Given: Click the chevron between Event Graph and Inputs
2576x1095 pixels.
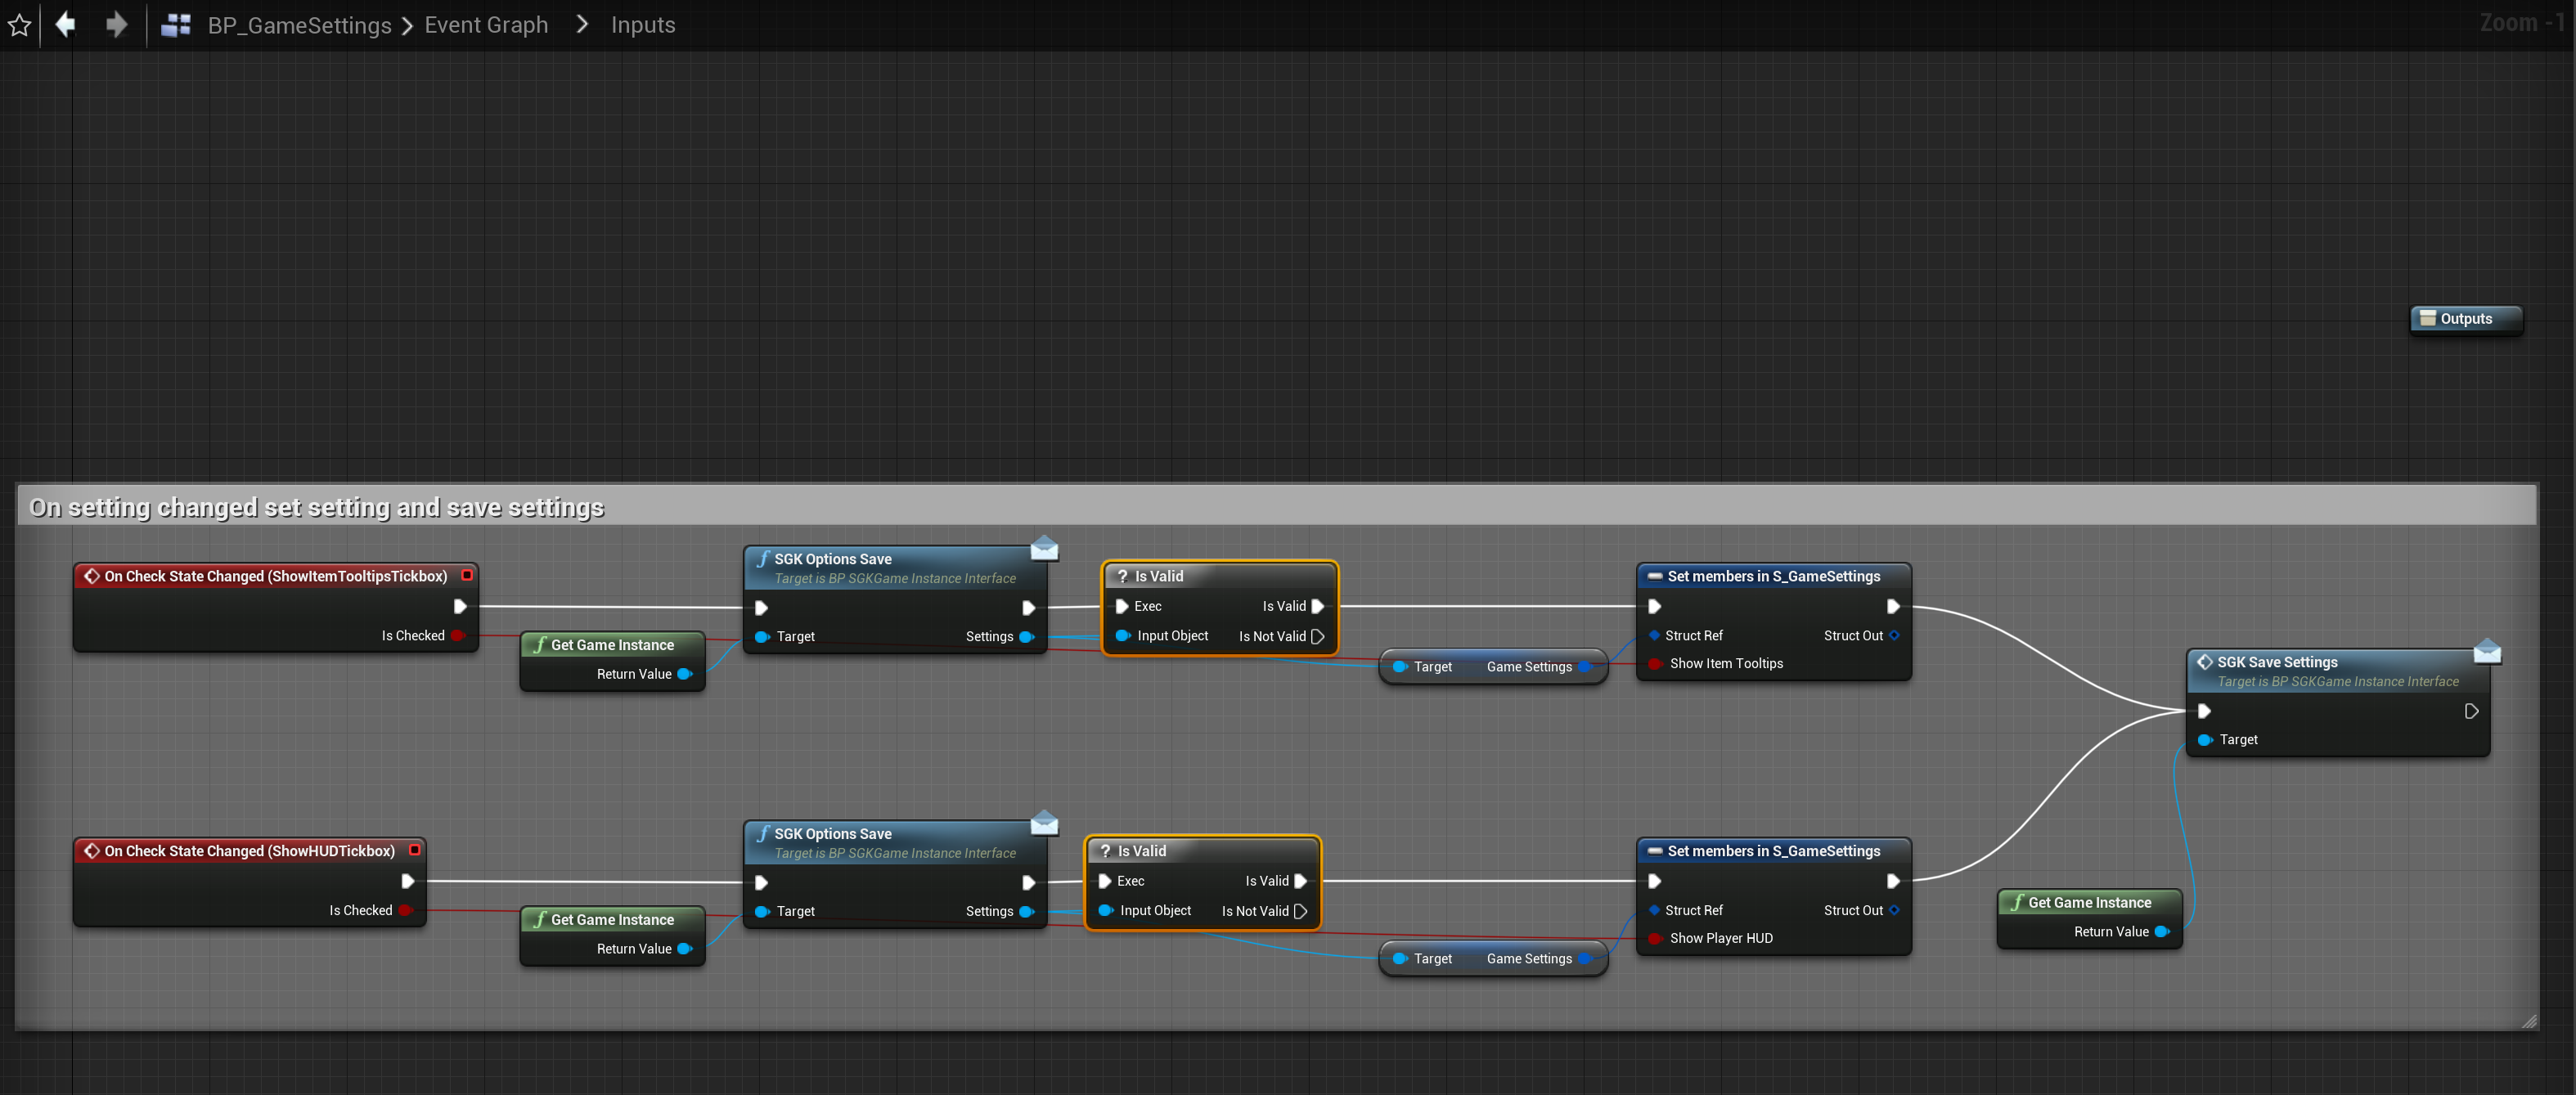Looking at the screenshot, I should coord(582,24).
